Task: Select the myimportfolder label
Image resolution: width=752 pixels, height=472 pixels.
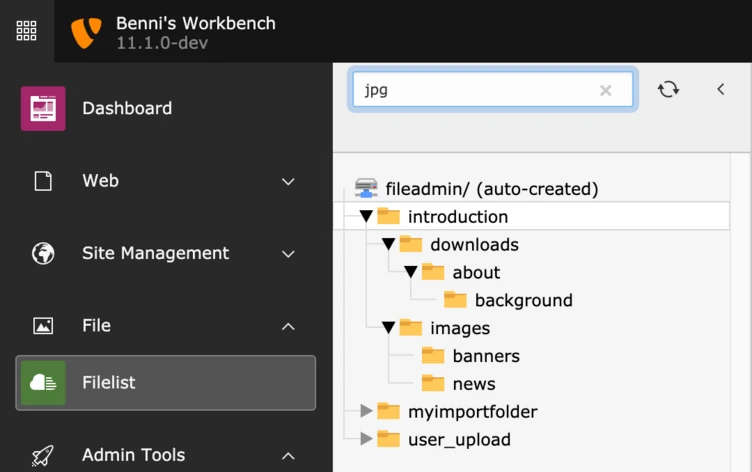Action: (473, 412)
